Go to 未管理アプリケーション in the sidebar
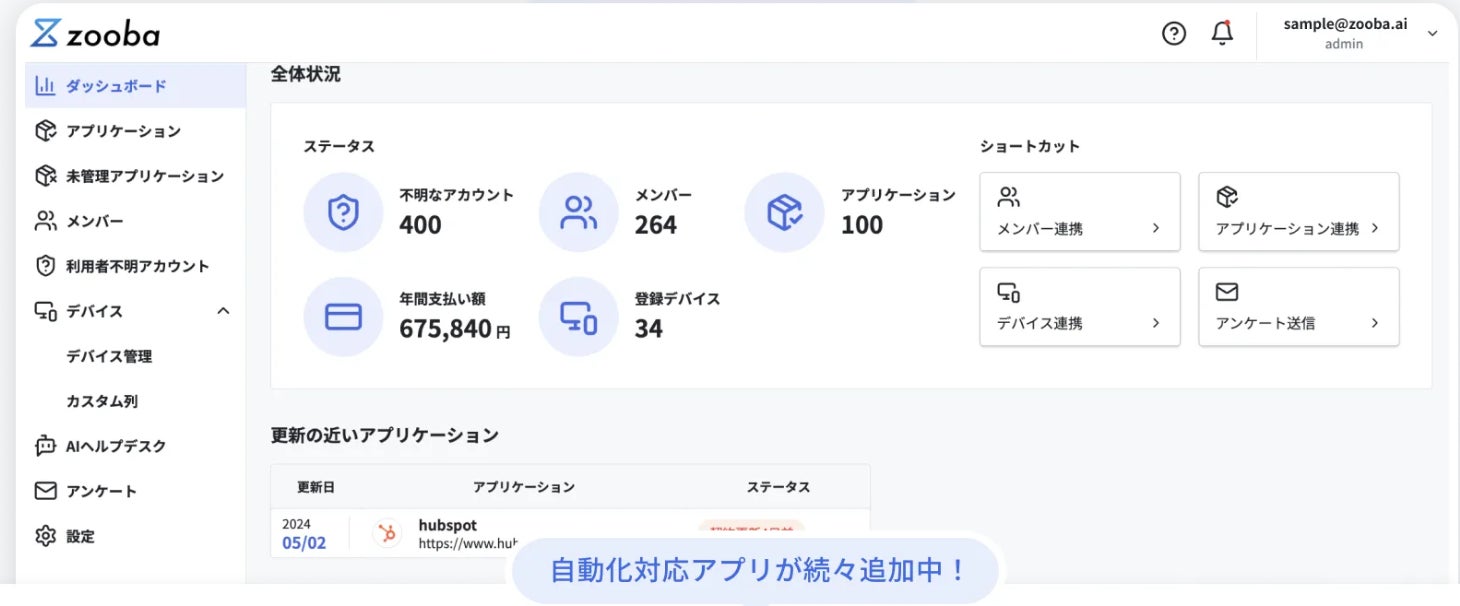Viewport: 1460px width, 606px height. [x=144, y=176]
